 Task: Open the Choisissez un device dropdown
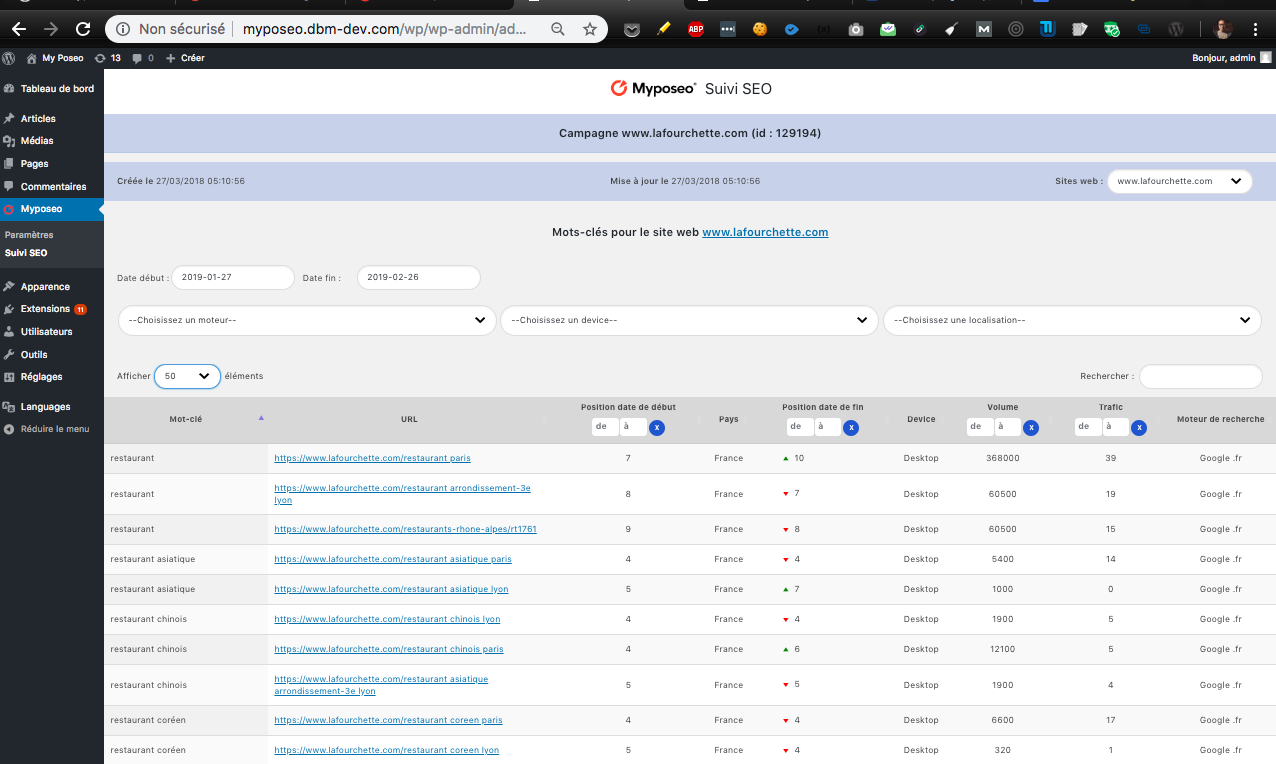click(x=689, y=320)
